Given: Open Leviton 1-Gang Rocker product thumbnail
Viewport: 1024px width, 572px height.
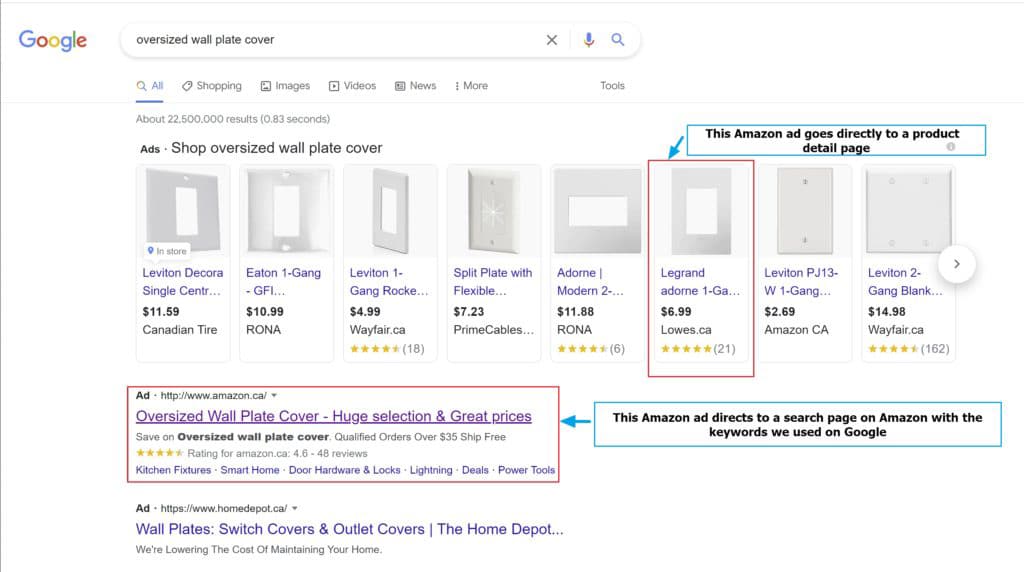Looking at the screenshot, I should (390, 211).
